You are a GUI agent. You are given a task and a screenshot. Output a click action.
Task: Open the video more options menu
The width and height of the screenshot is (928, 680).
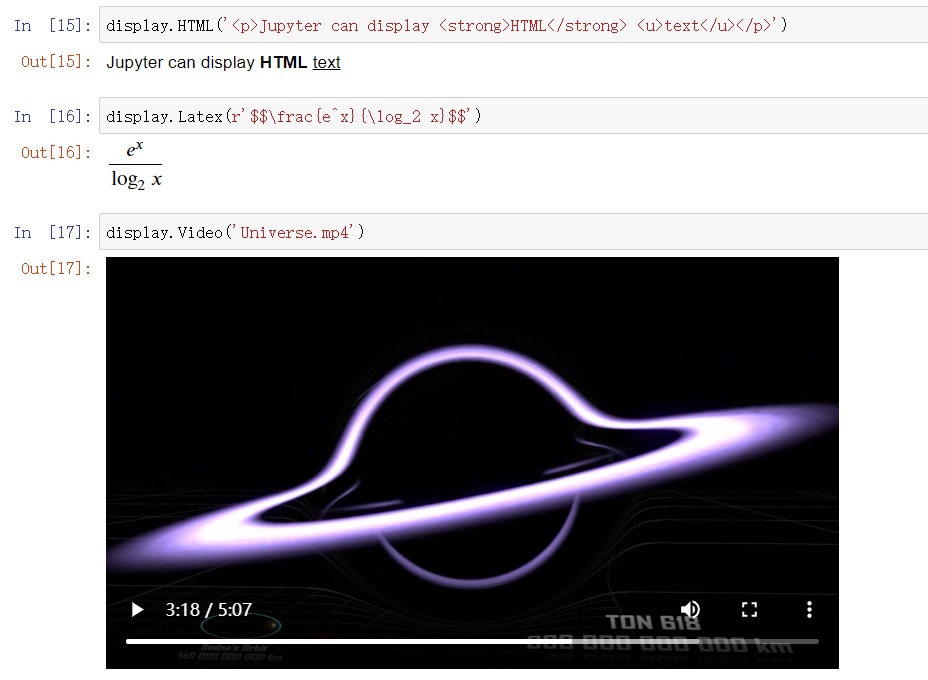(809, 610)
